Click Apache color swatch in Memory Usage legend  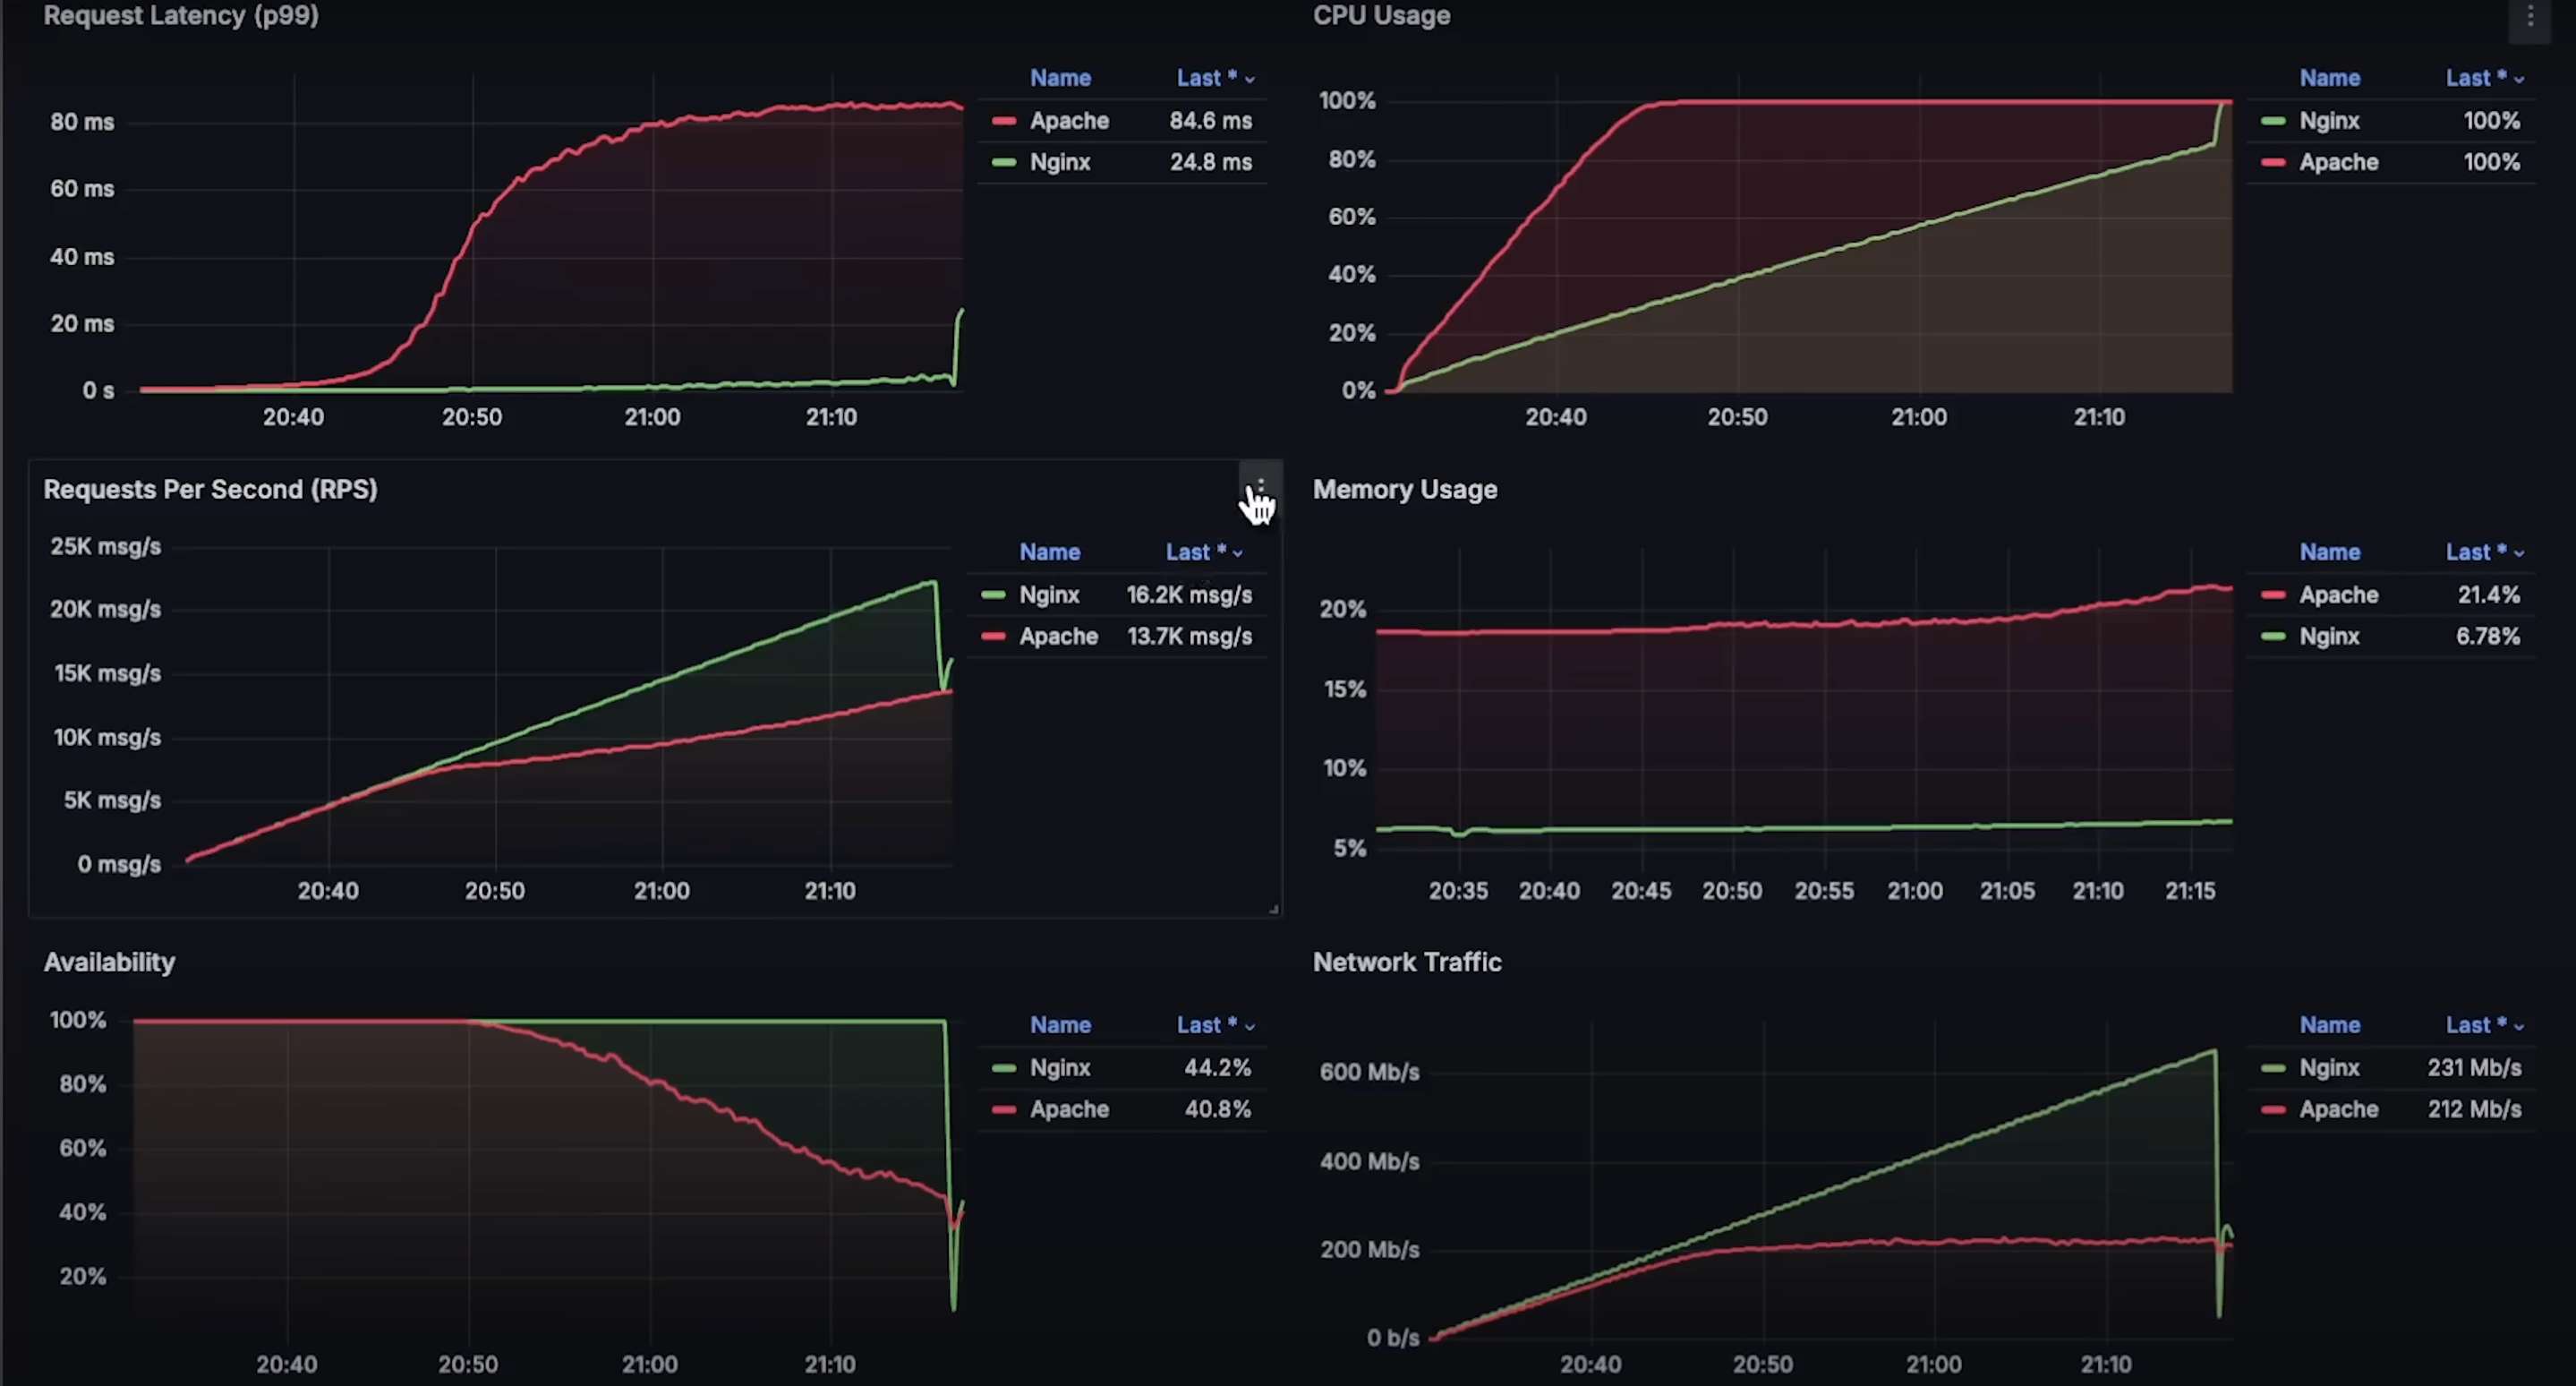point(2273,595)
